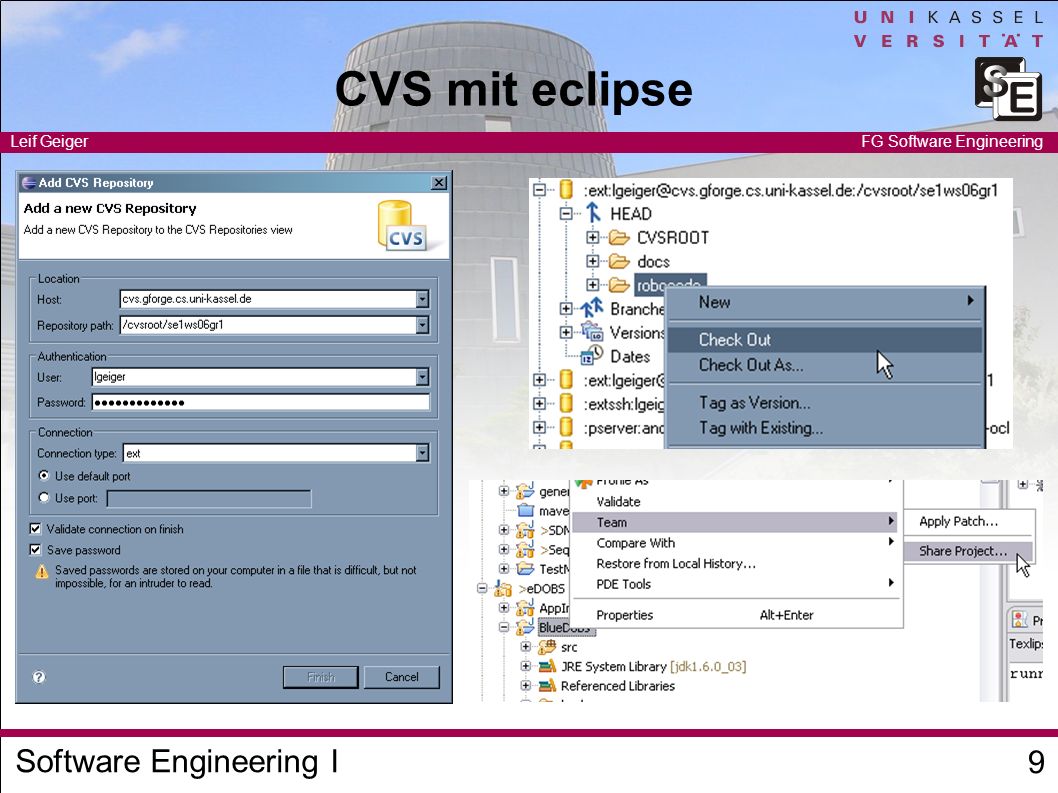Choose Tag with Existing... menu entry
1058x793 pixels.
click(x=825, y=428)
